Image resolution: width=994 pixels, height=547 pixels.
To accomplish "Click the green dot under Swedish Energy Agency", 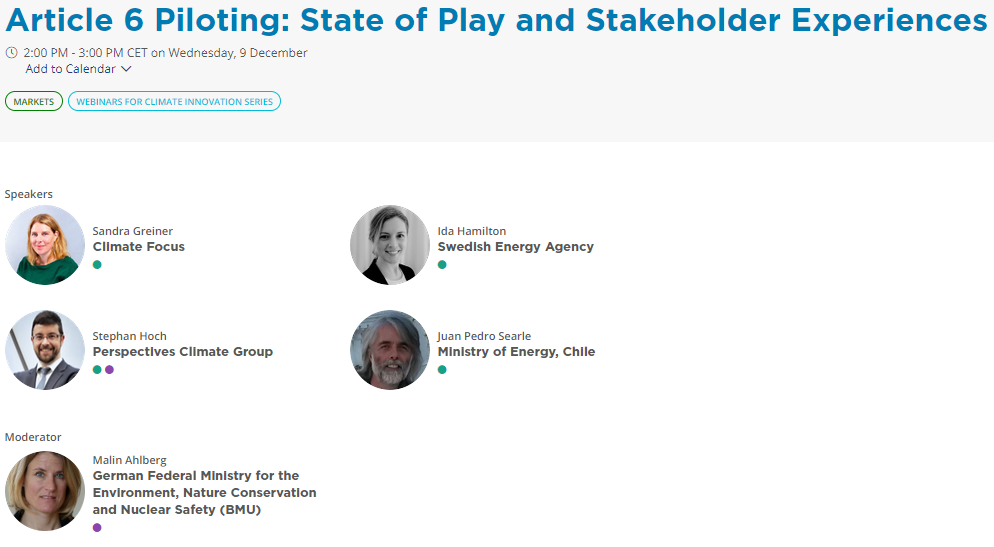I will click(x=442, y=265).
